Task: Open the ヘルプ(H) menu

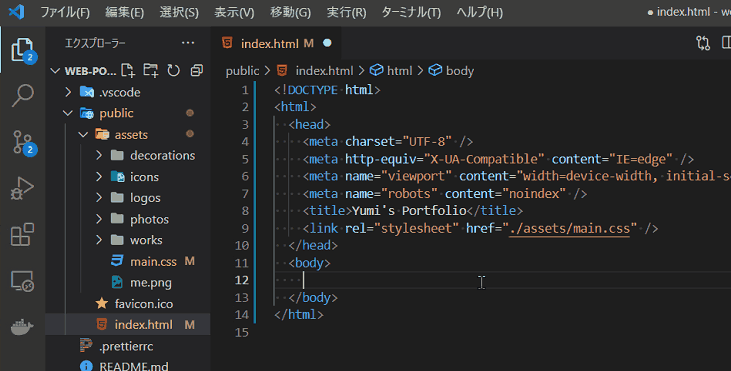Action: (480, 12)
